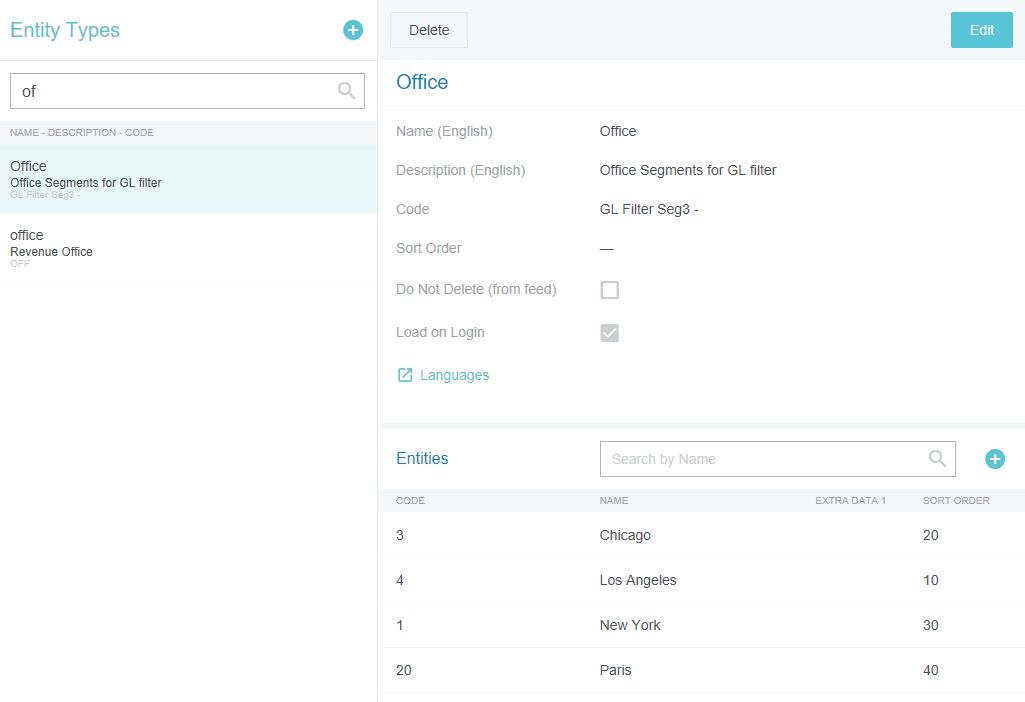Toggle the Do Not Delete checkbox
The height and width of the screenshot is (702, 1025).
tap(609, 290)
